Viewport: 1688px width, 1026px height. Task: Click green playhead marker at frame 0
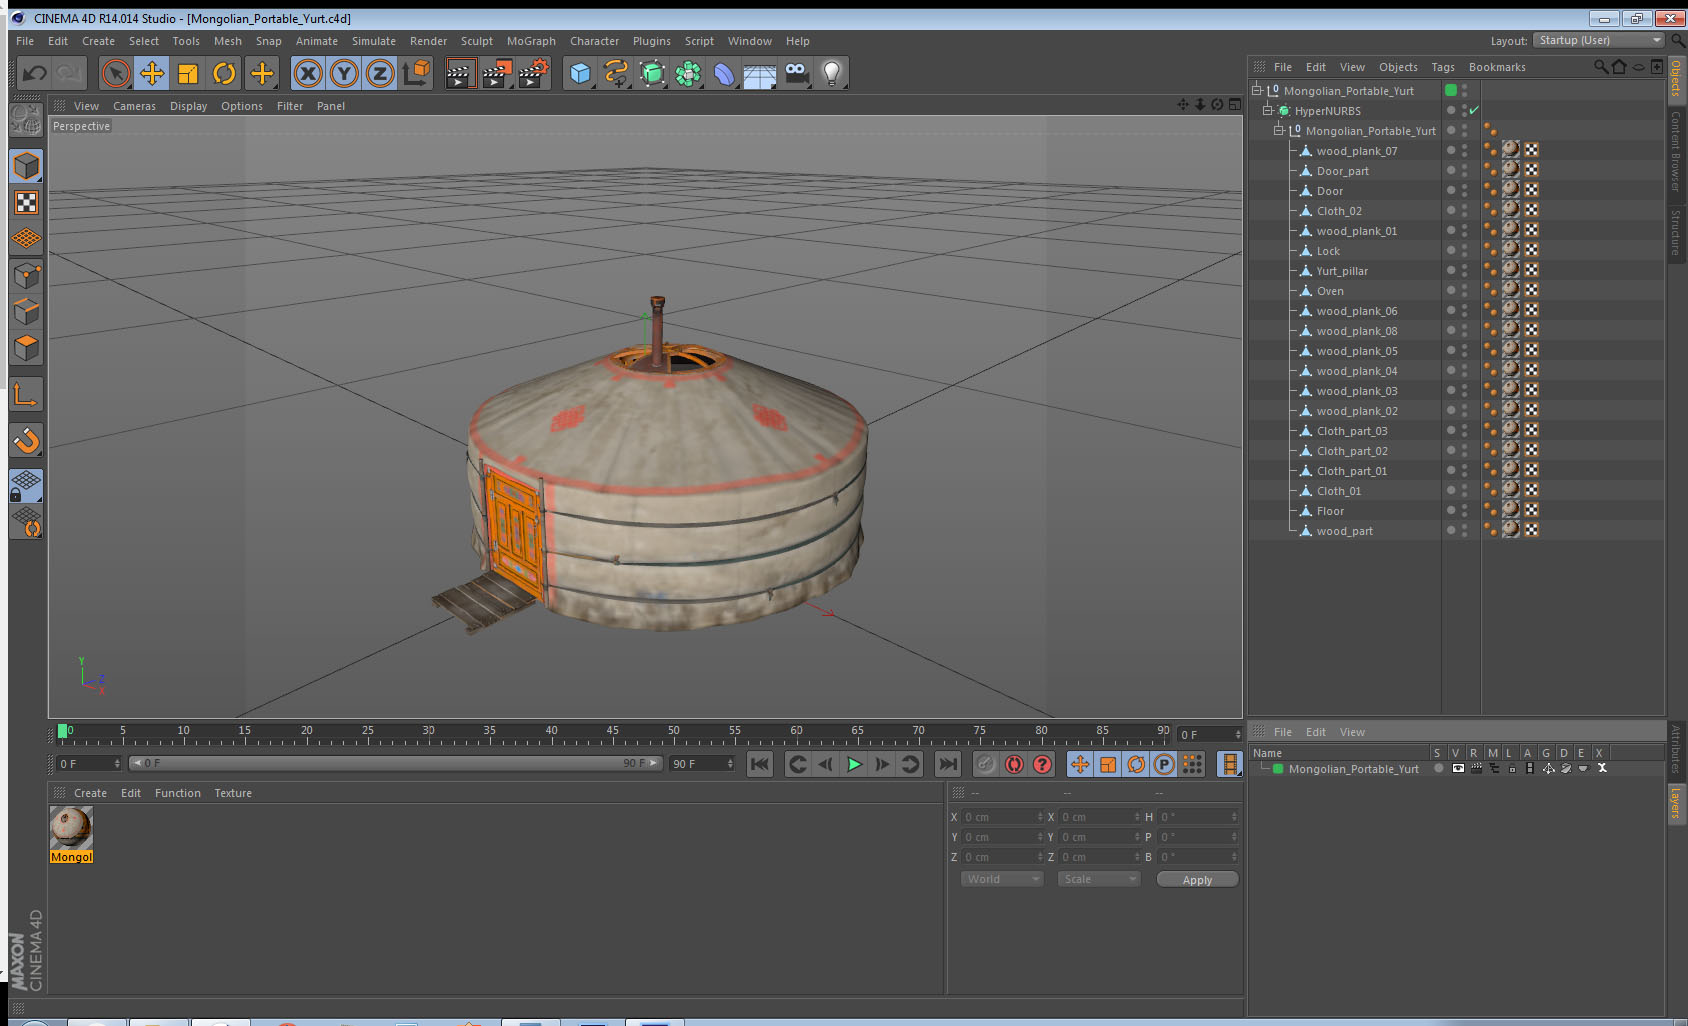tap(63, 731)
